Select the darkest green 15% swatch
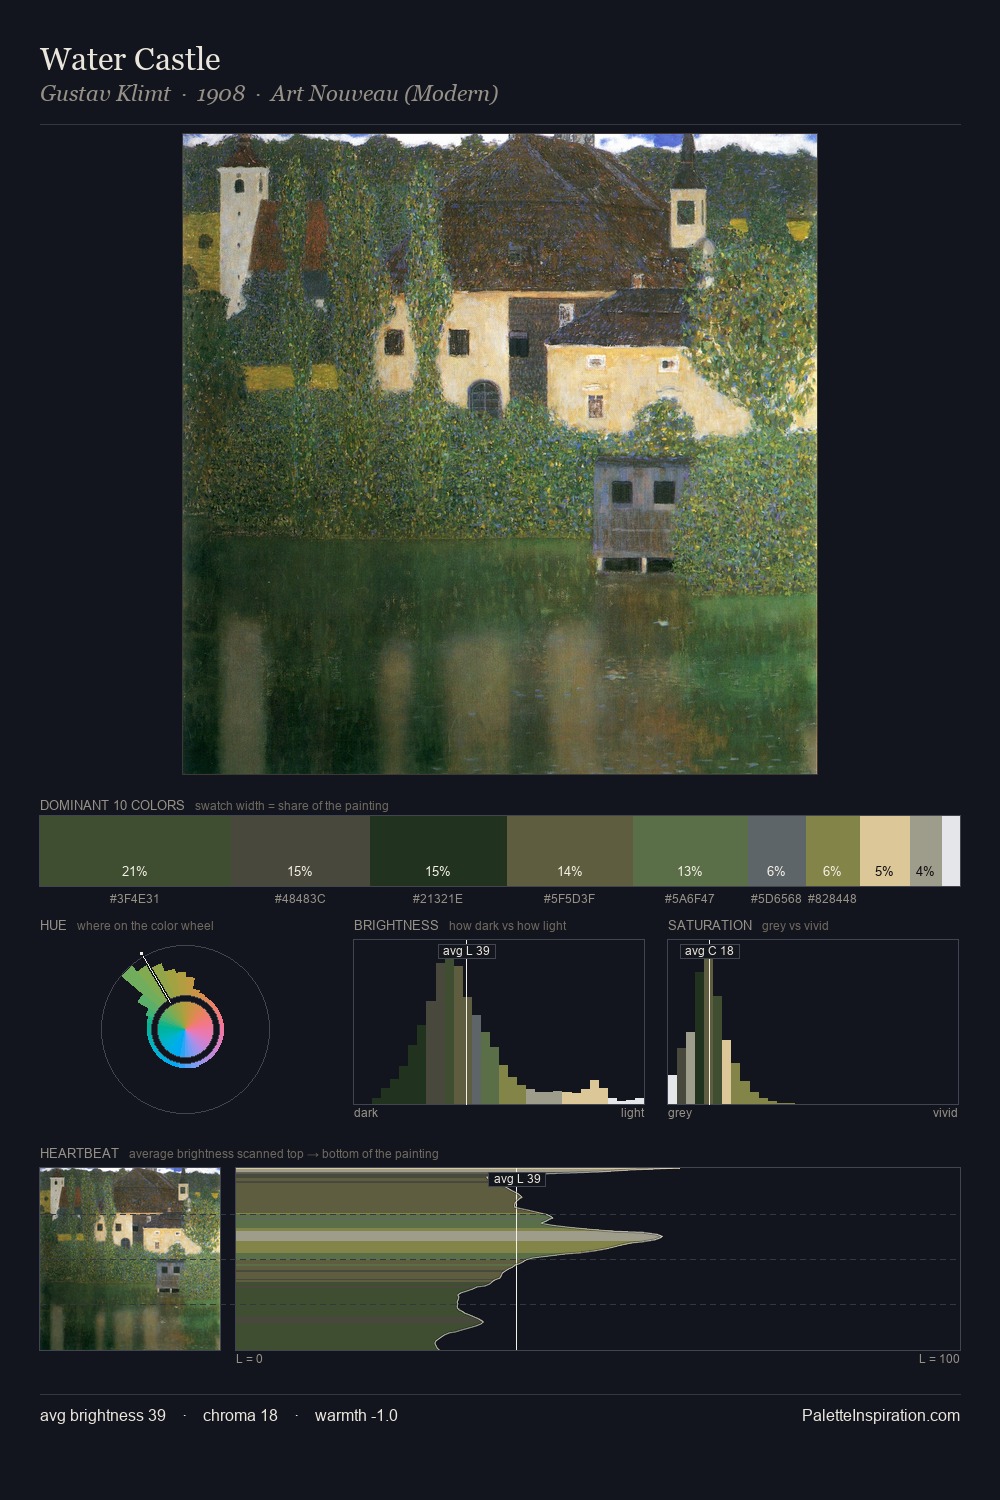The width and height of the screenshot is (1000, 1500). (438, 851)
